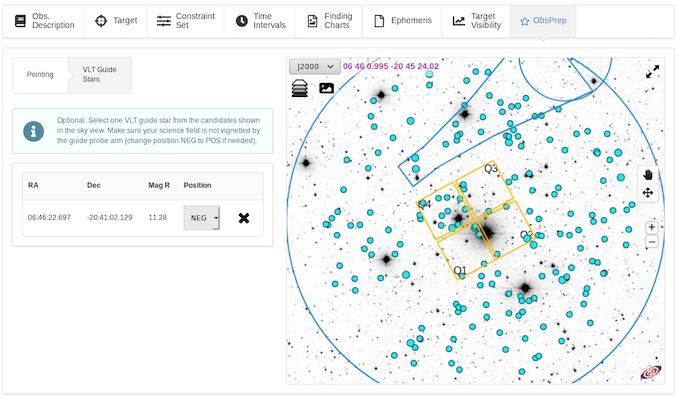Open the J2000 coordinate frame dropdown
The height and width of the screenshot is (400, 677).
314,67
